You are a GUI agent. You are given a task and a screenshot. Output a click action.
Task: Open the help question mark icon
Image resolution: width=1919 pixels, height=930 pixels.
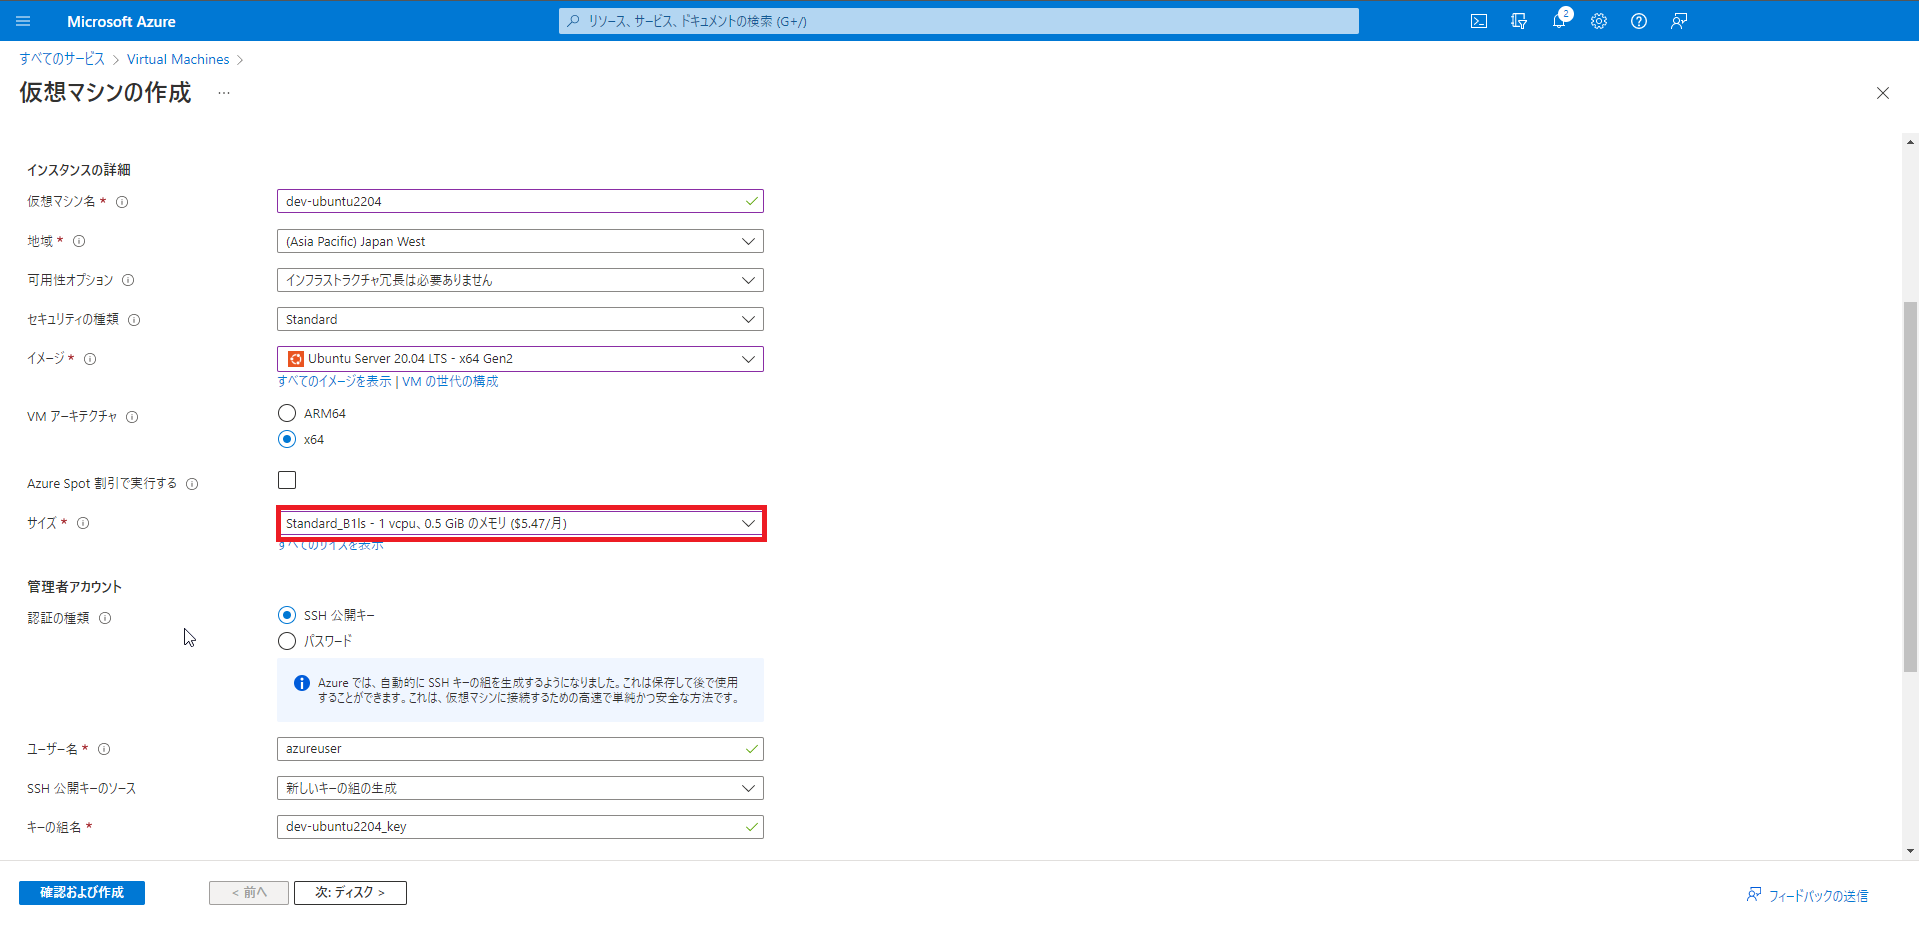pos(1639,21)
